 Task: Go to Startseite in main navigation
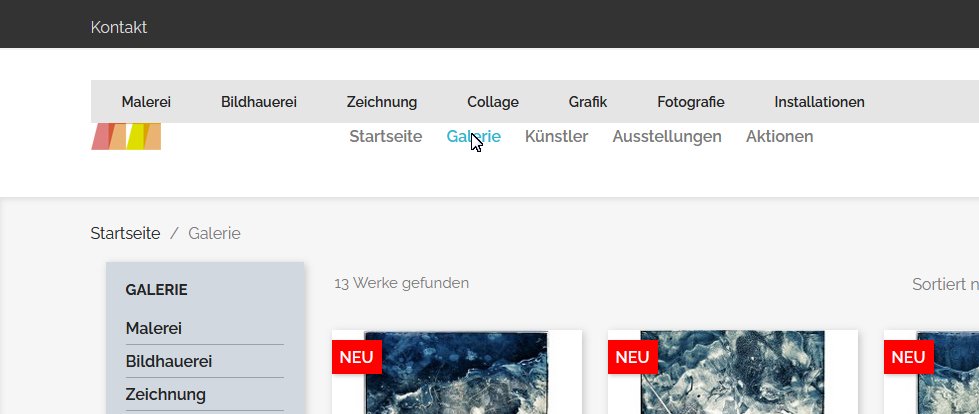pos(385,136)
